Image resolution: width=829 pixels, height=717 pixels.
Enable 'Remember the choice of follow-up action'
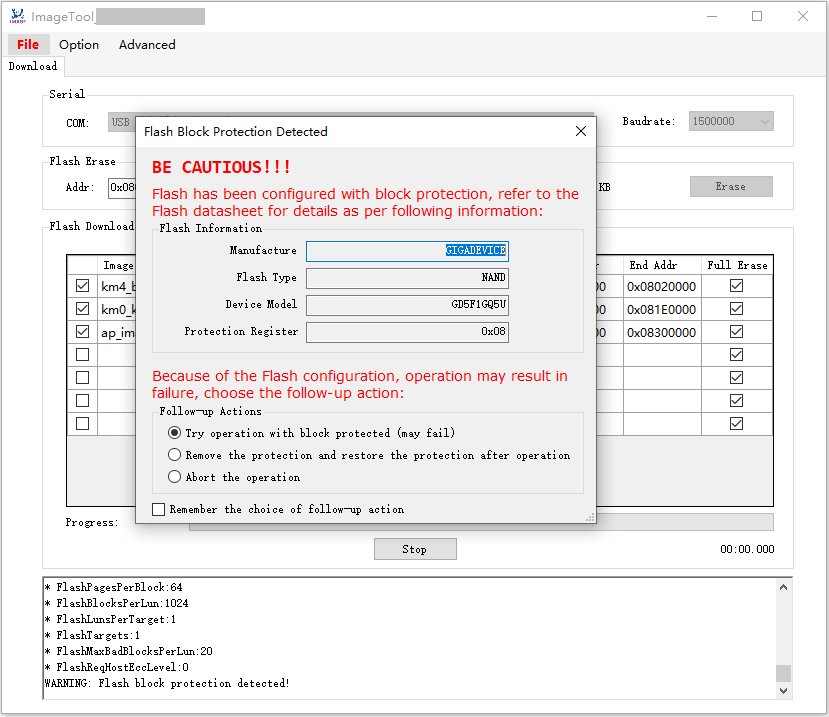tap(159, 509)
